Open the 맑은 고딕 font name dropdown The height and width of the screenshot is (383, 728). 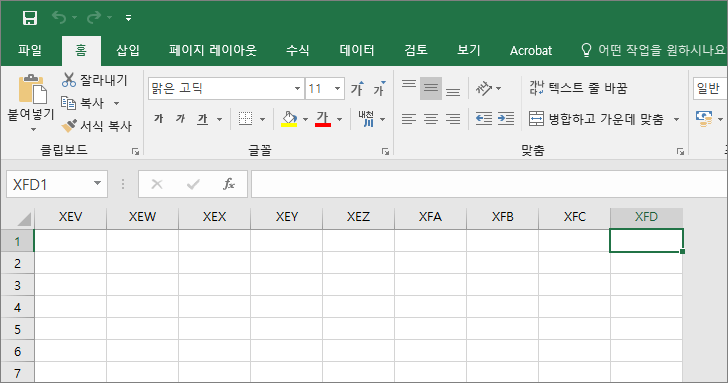click(x=297, y=88)
